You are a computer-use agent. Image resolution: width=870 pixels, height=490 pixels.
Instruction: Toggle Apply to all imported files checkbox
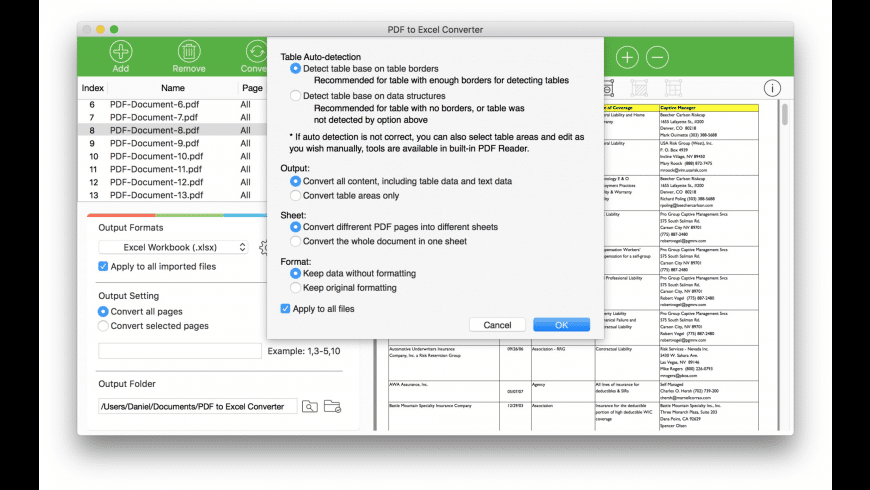[103, 266]
